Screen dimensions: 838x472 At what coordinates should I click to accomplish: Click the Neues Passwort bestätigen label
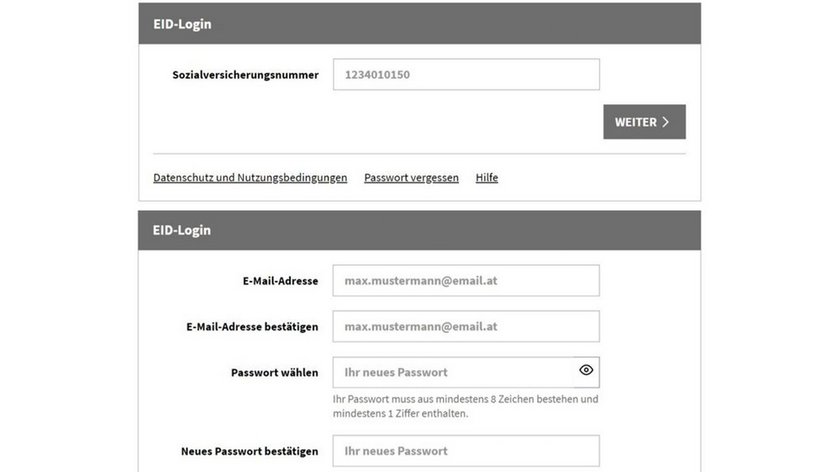250,451
